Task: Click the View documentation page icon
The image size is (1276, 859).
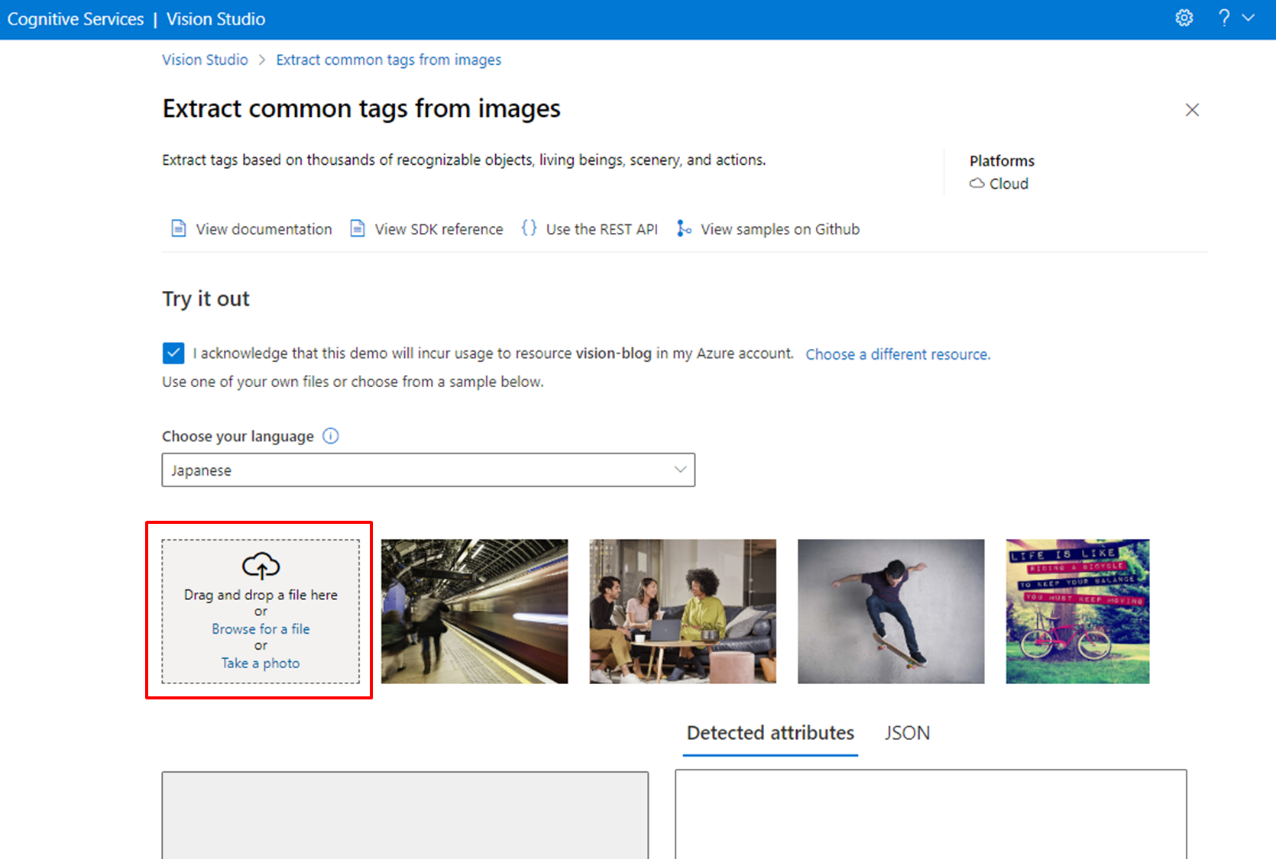Action: tap(178, 229)
